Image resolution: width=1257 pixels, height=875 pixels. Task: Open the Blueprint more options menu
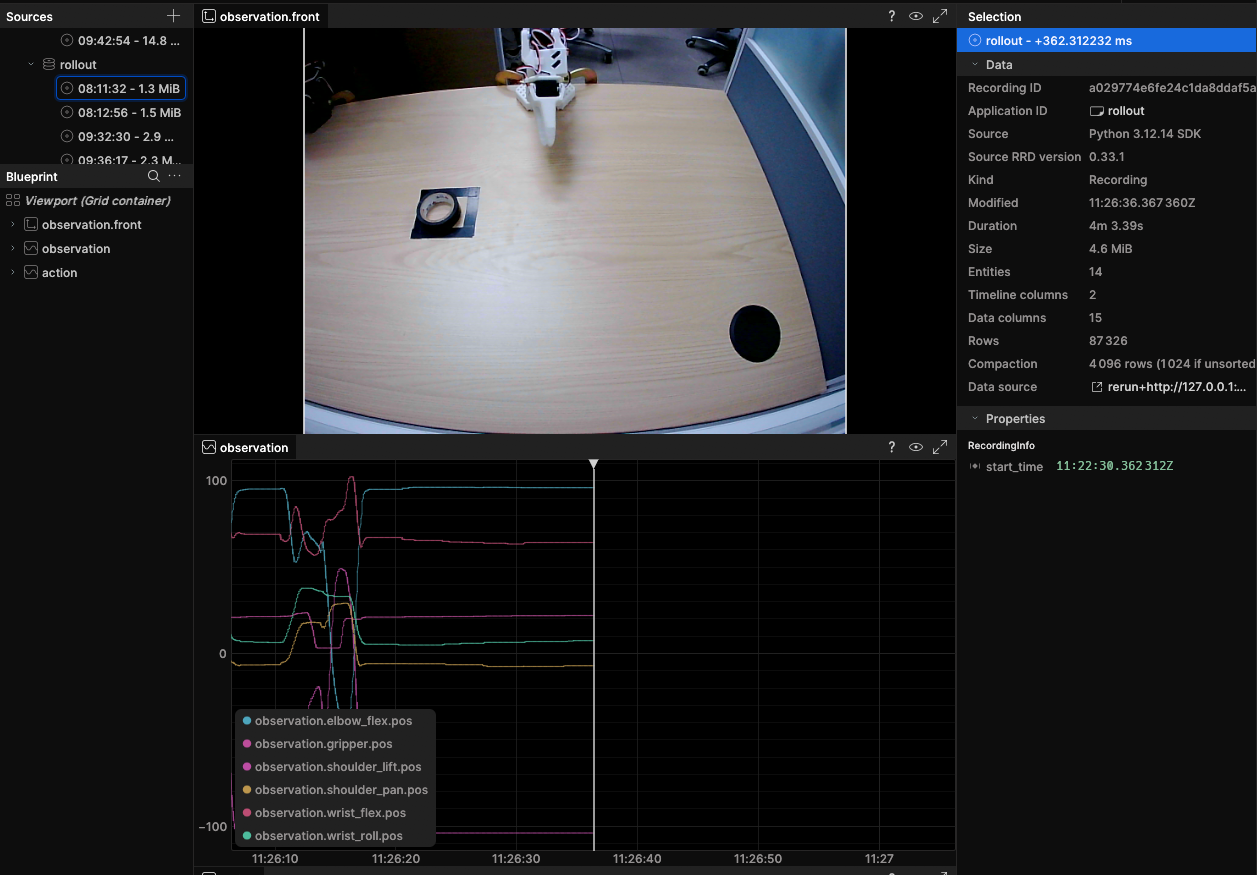click(175, 176)
